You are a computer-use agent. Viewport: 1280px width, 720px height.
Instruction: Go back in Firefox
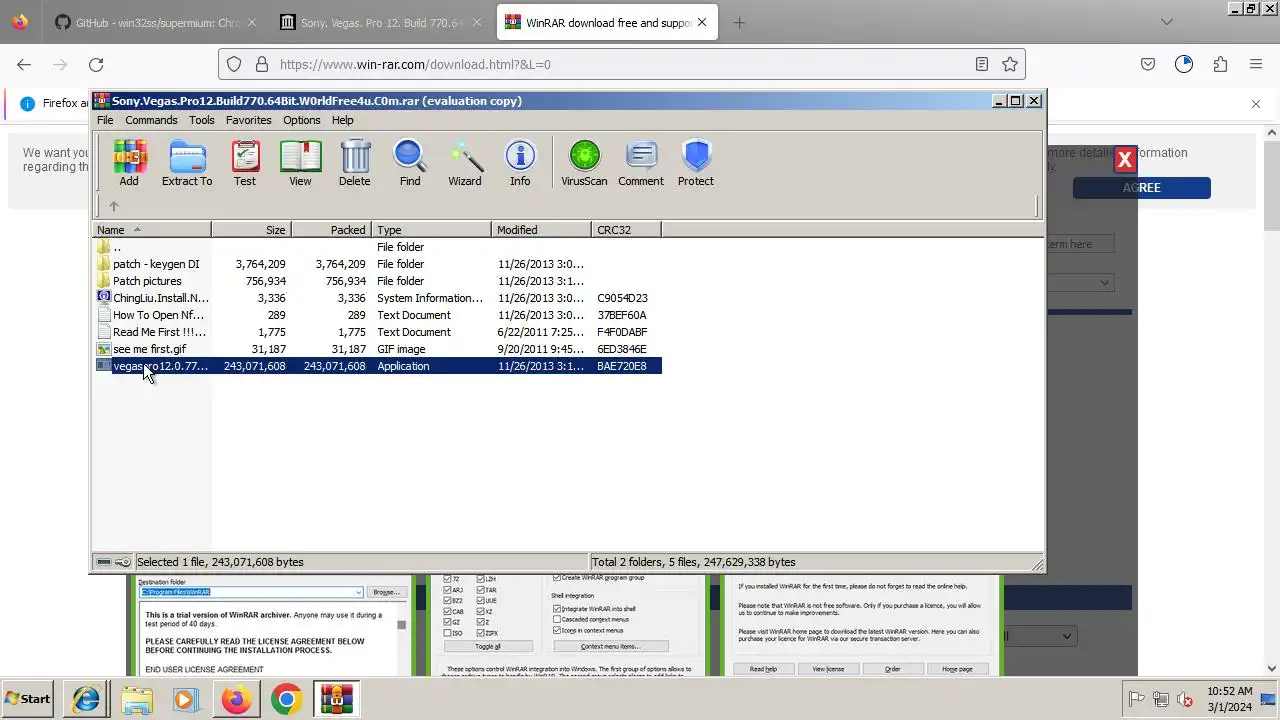click(24, 64)
